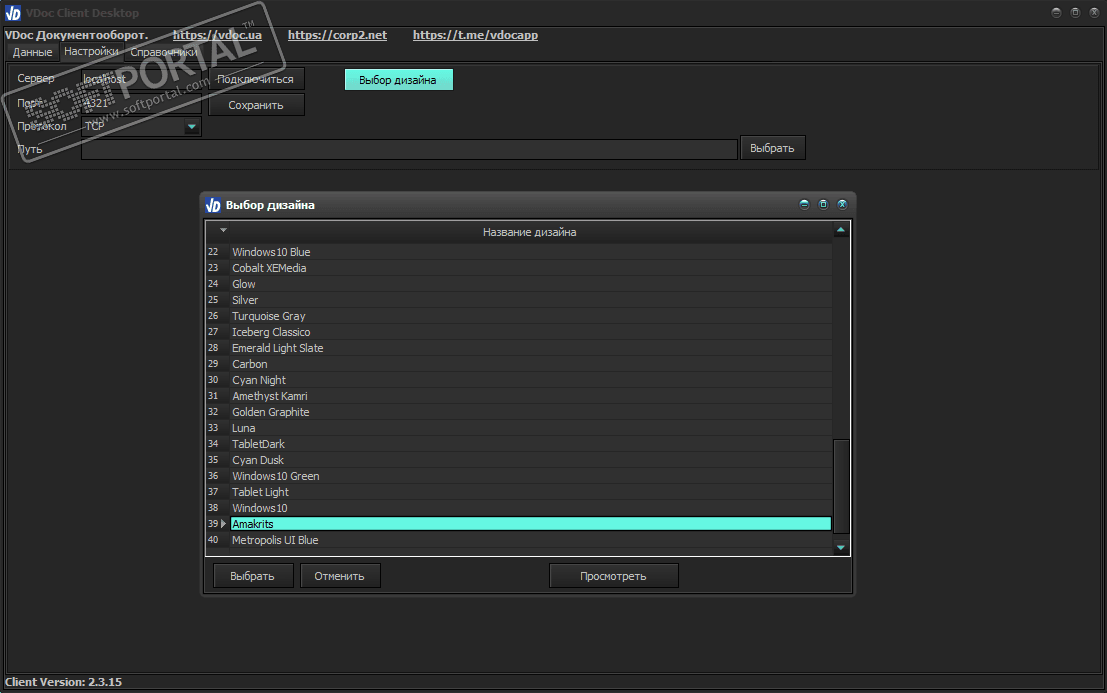Viewport: 1107px width, 693px height.
Task: Select the Cobalt XEMedia design row
Action: pos(519,268)
